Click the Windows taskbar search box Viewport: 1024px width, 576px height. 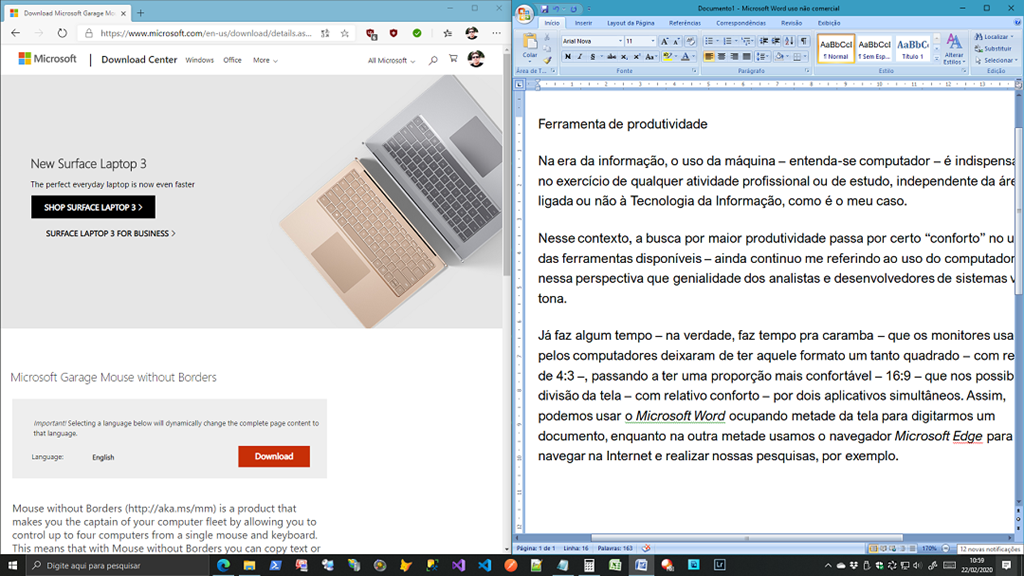[115, 565]
